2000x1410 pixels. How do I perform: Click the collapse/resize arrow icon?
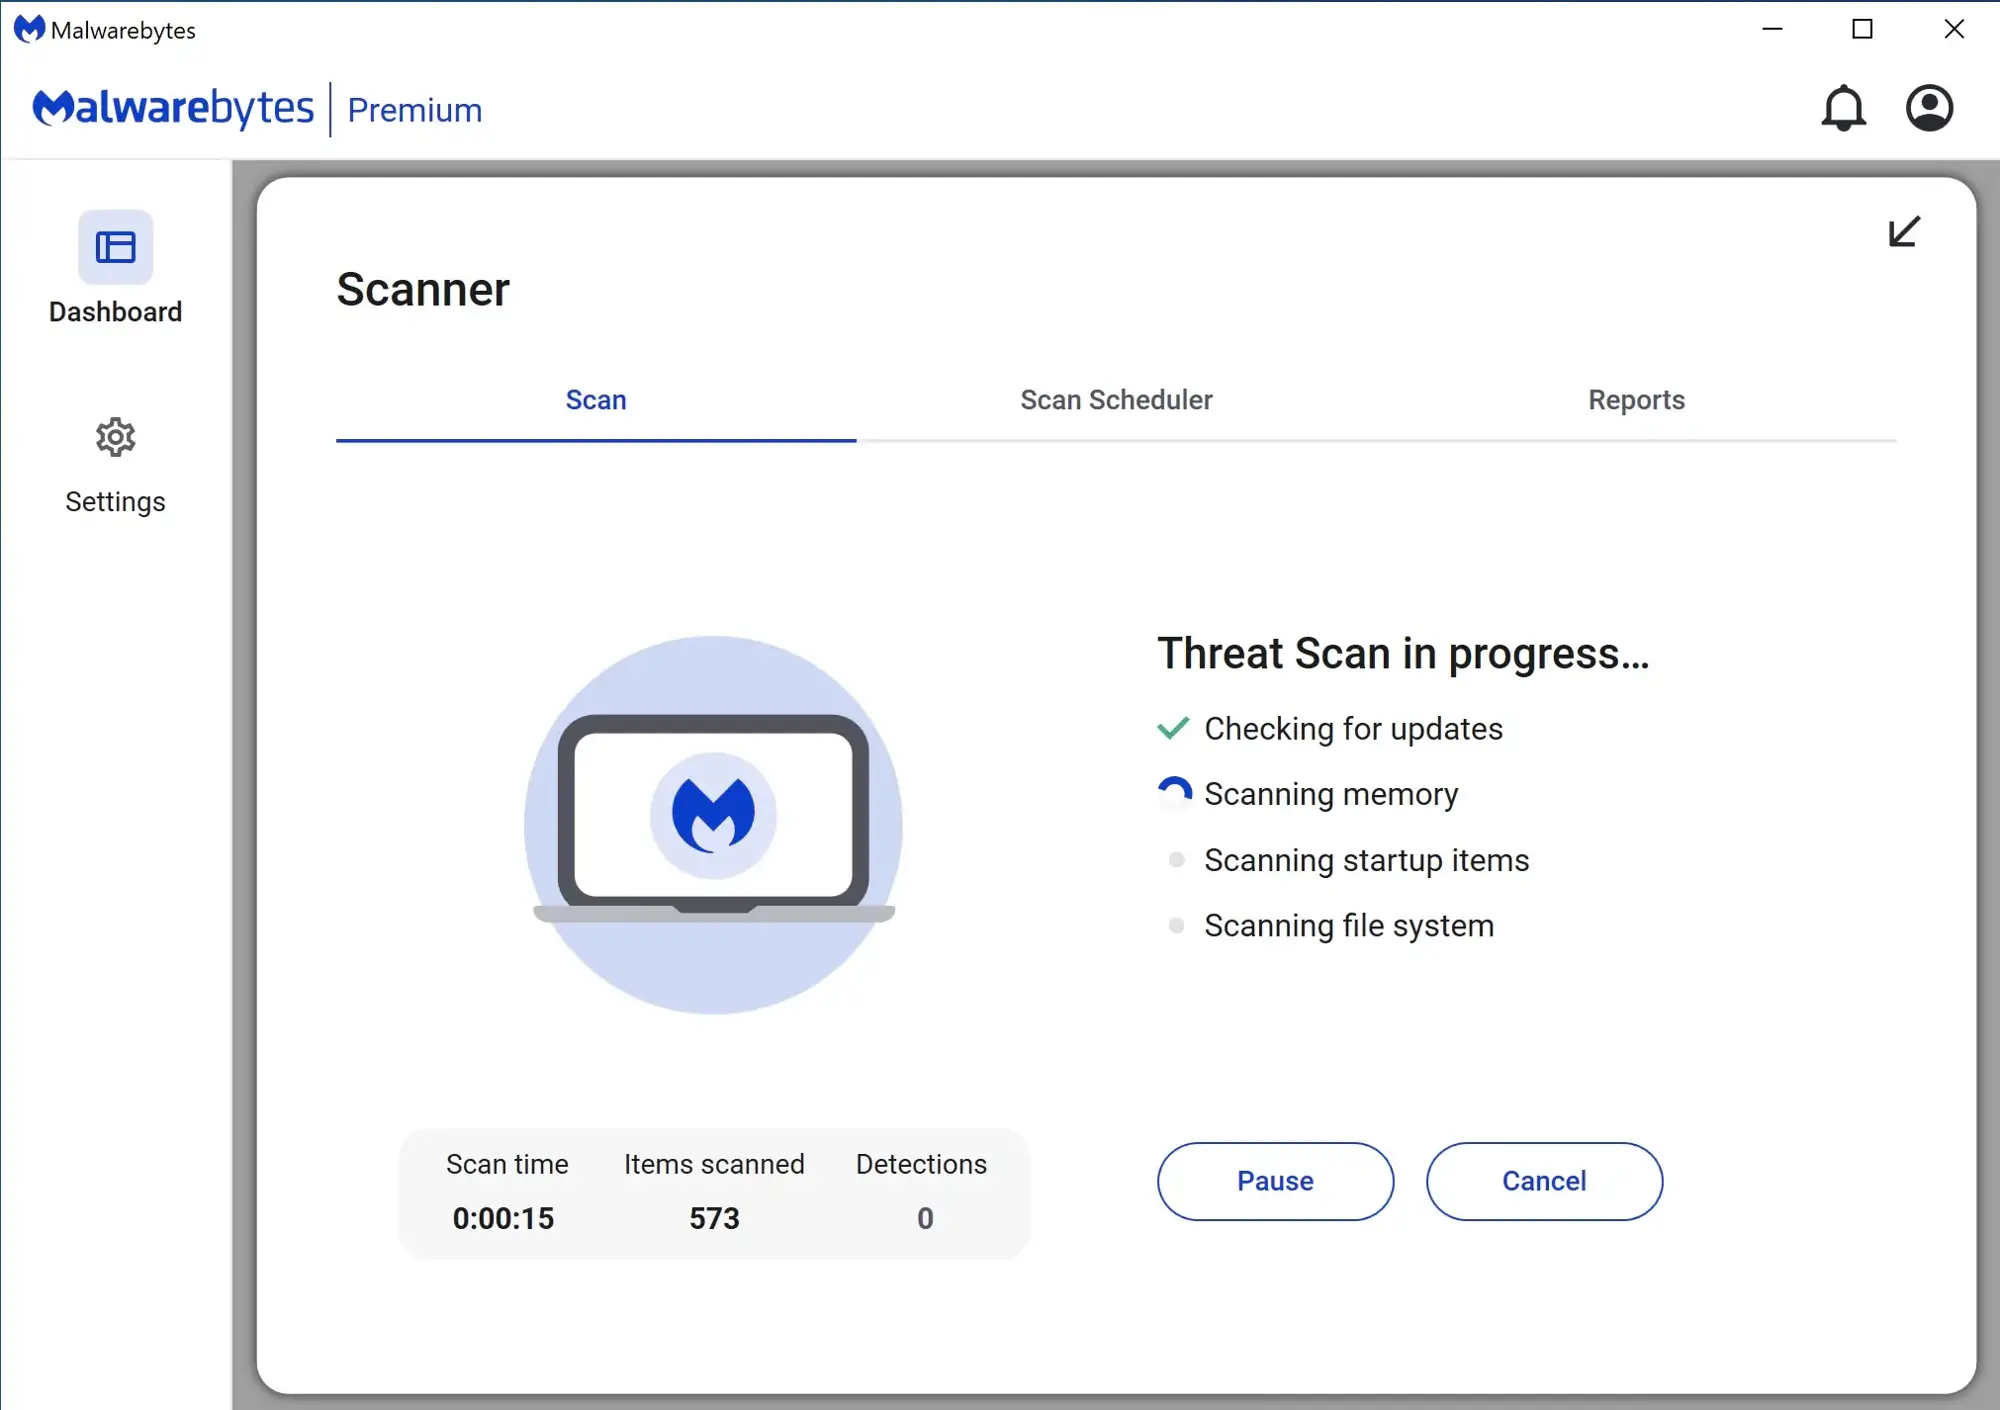1904,232
